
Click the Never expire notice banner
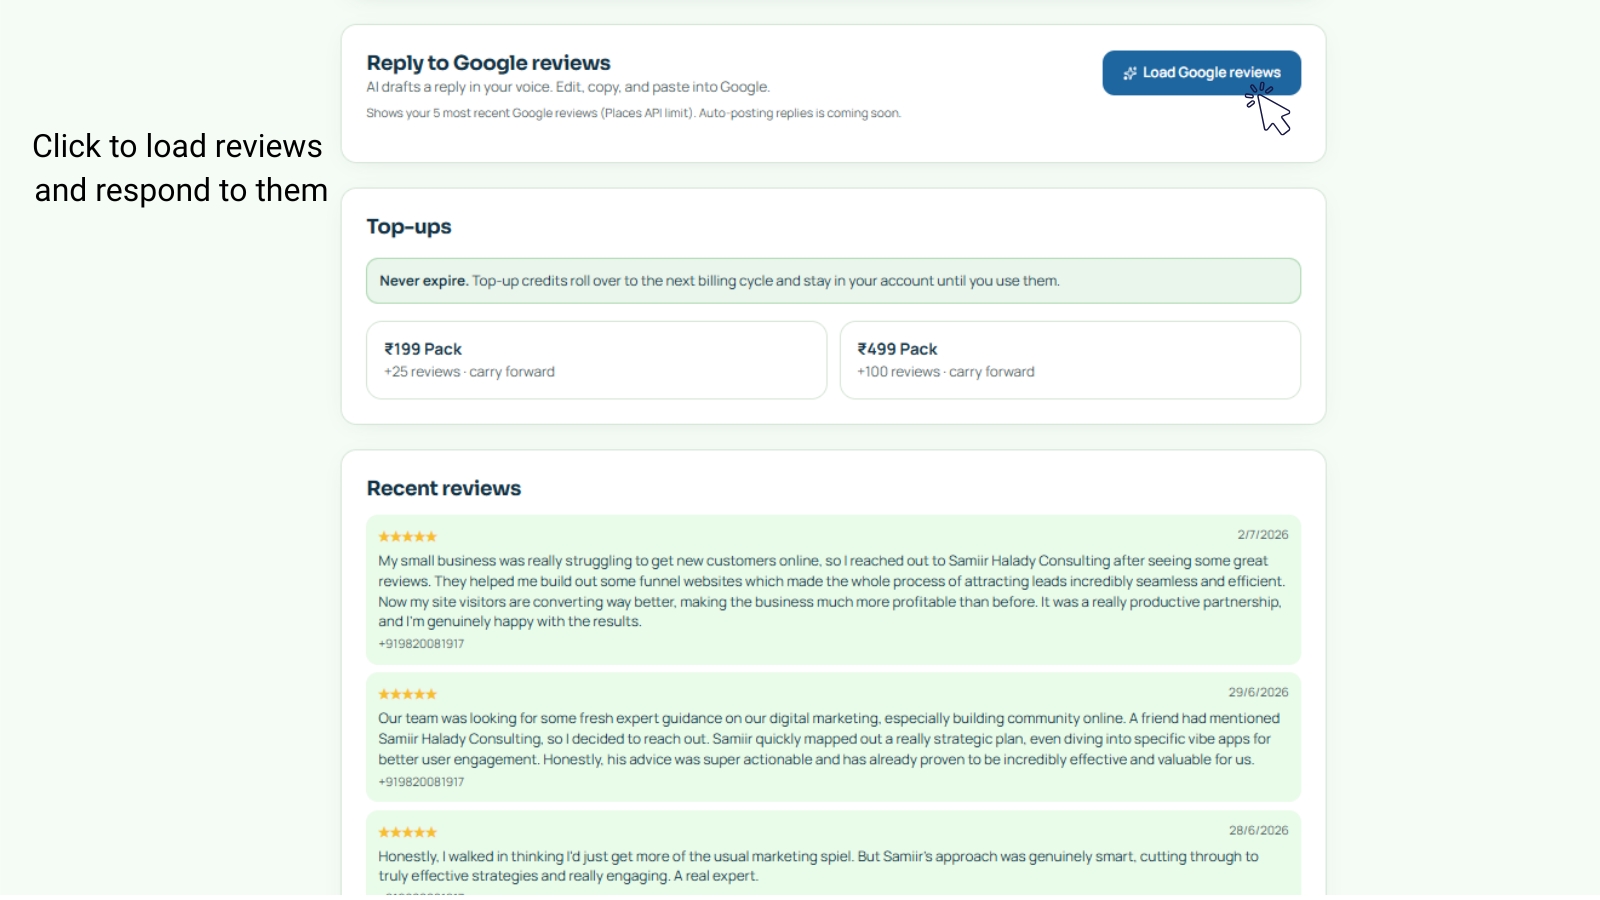click(833, 281)
